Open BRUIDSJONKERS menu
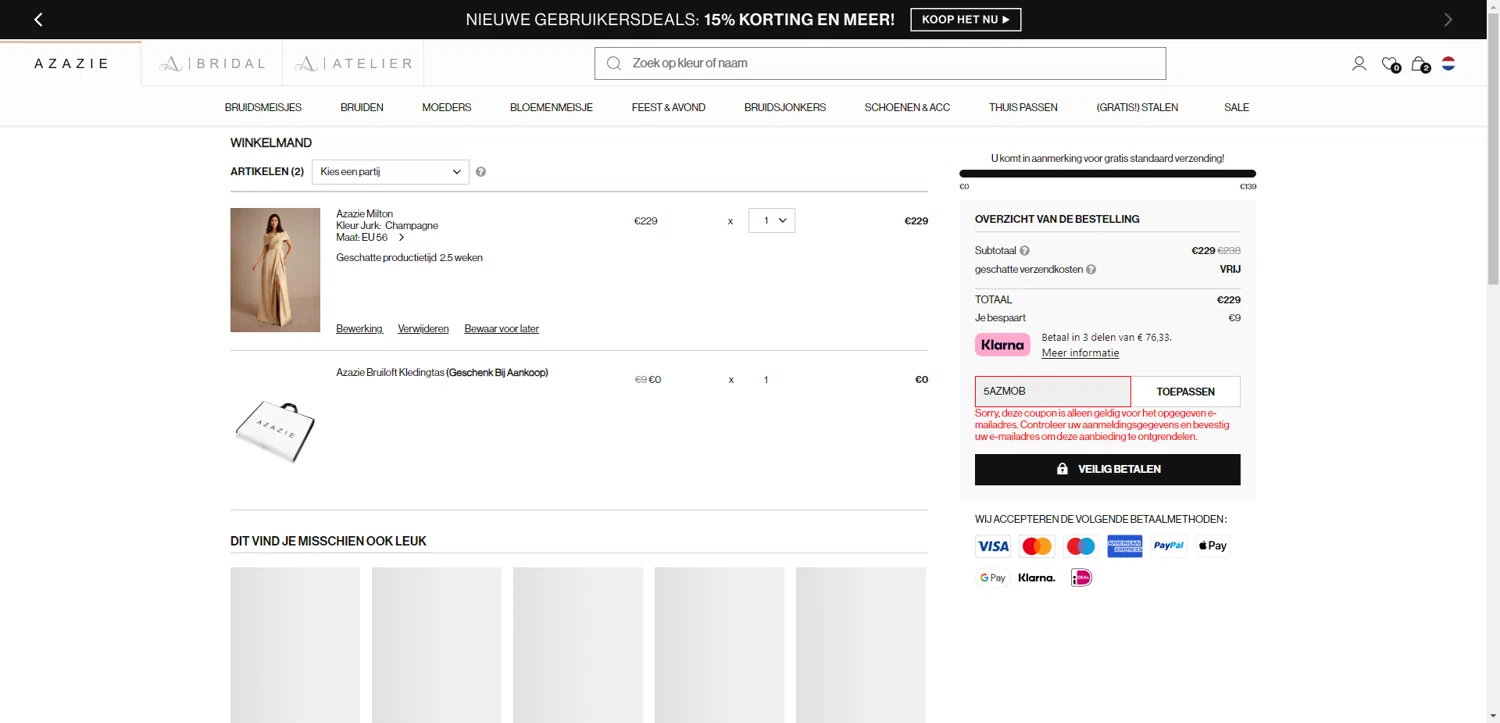This screenshot has height=723, width=1500. coord(785,107)
